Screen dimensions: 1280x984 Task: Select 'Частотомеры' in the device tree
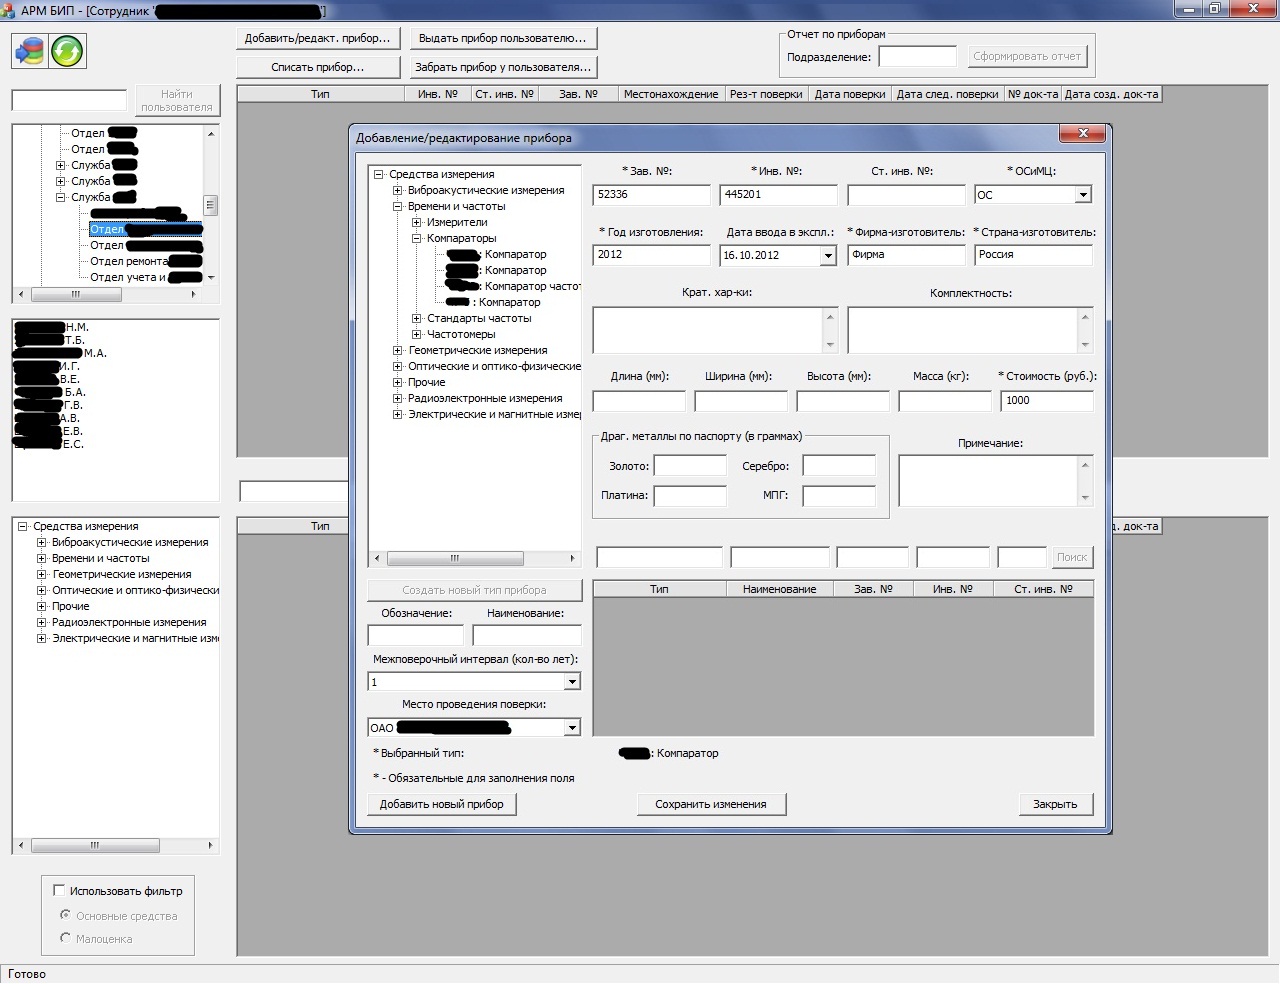click(x=460, y=334)
